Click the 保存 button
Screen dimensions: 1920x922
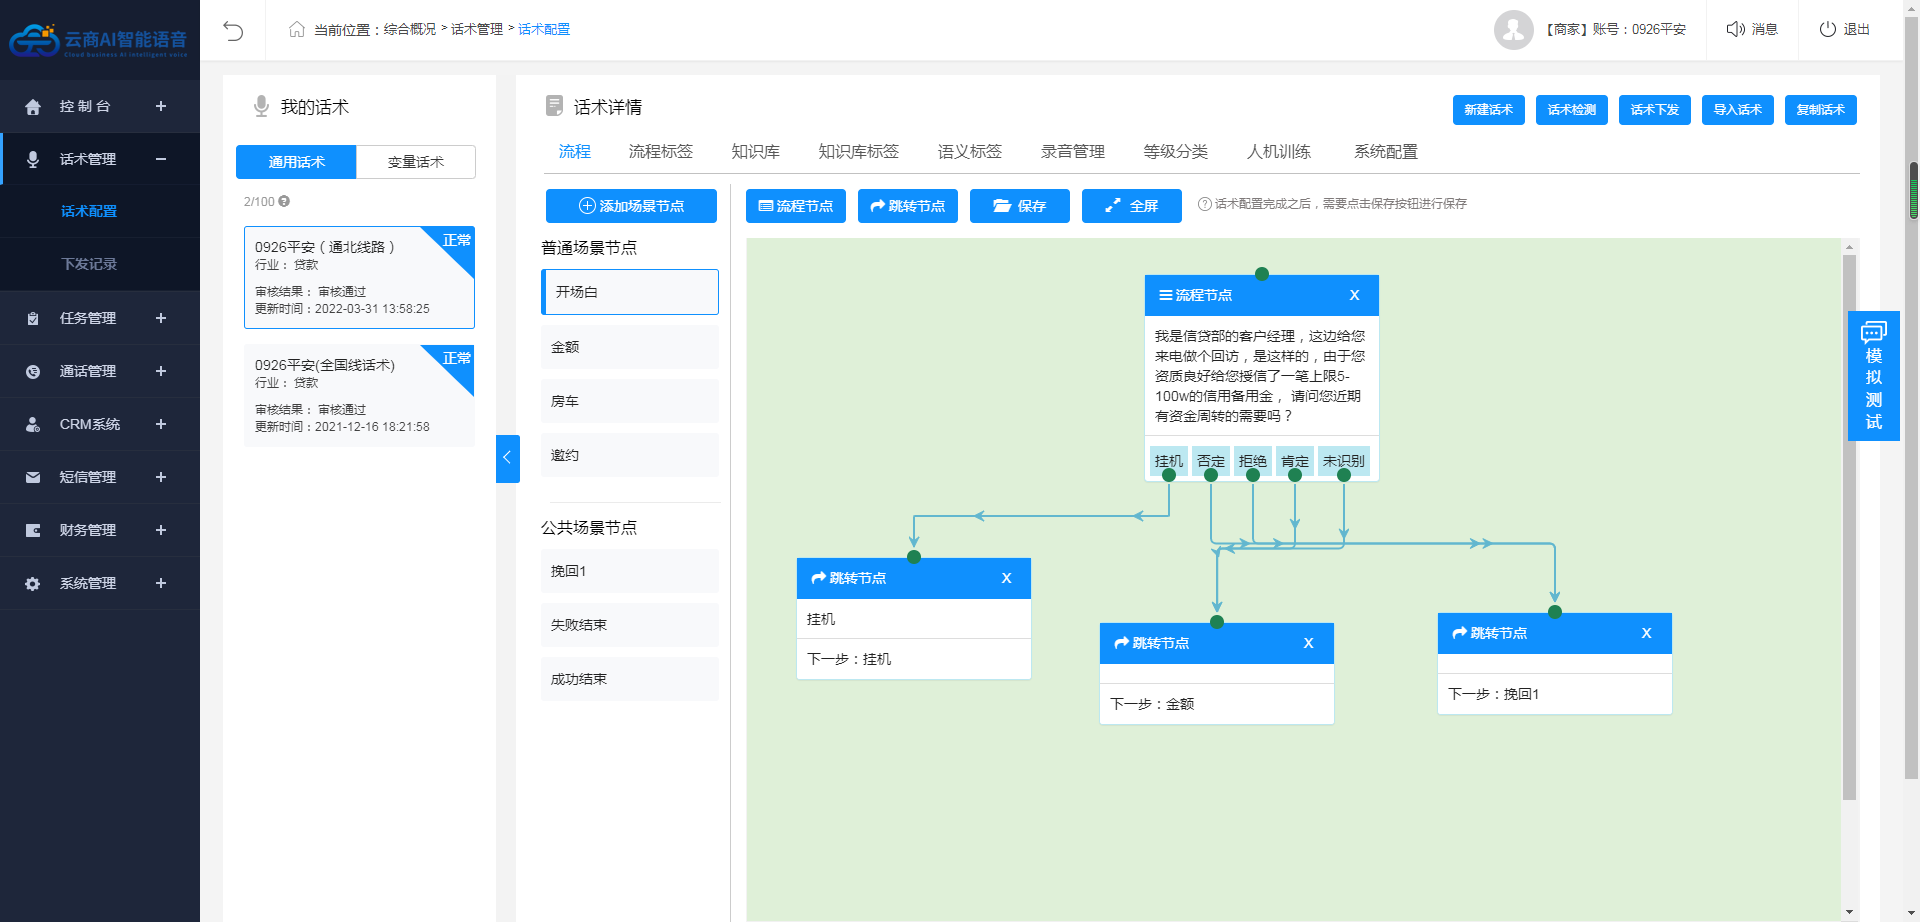point(1019,206)
